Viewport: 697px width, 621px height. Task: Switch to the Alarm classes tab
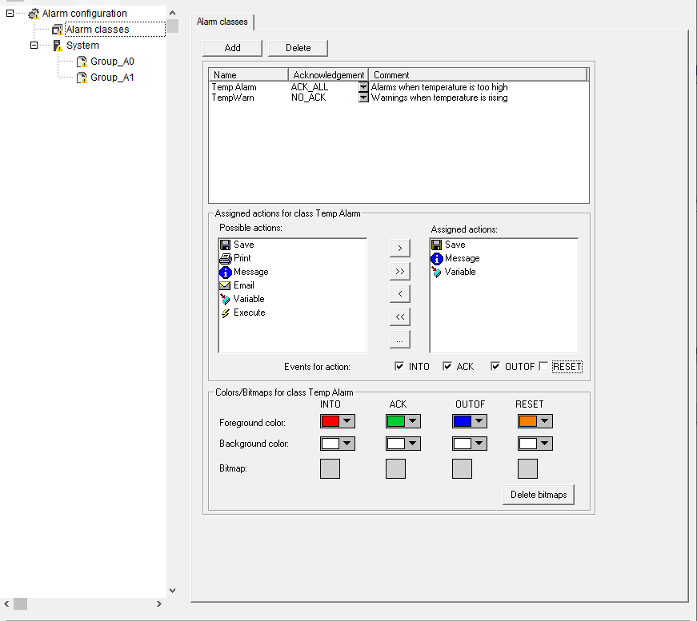pyautogui.click(x=223, y=21)
